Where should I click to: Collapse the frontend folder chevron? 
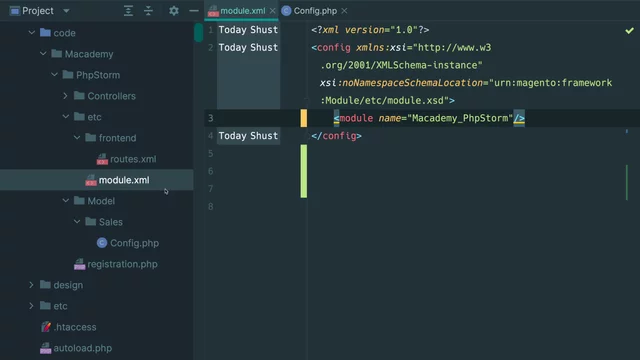(x=77, y=138)
